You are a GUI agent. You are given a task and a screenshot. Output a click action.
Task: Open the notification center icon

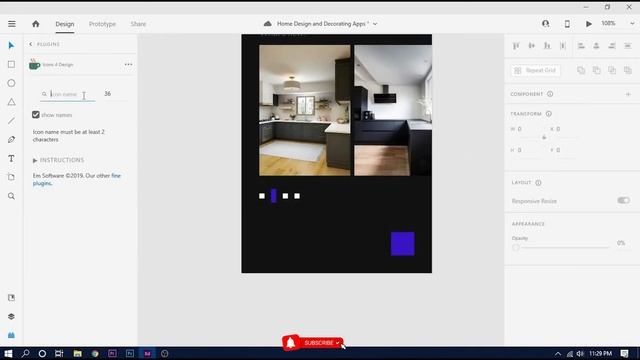coord(624,353)
